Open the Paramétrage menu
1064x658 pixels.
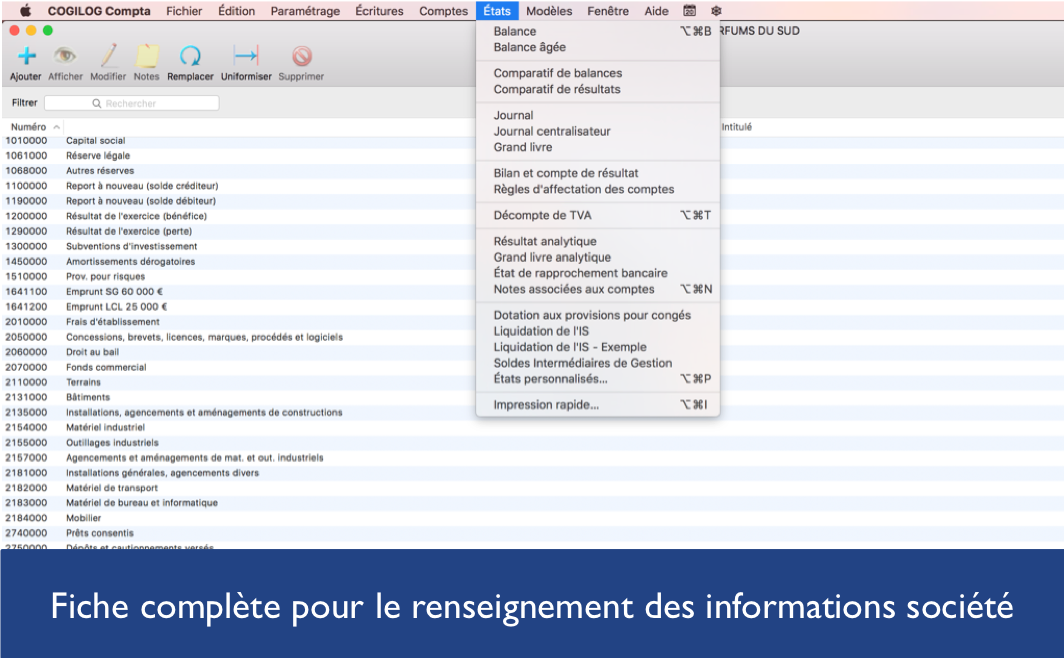305,11
